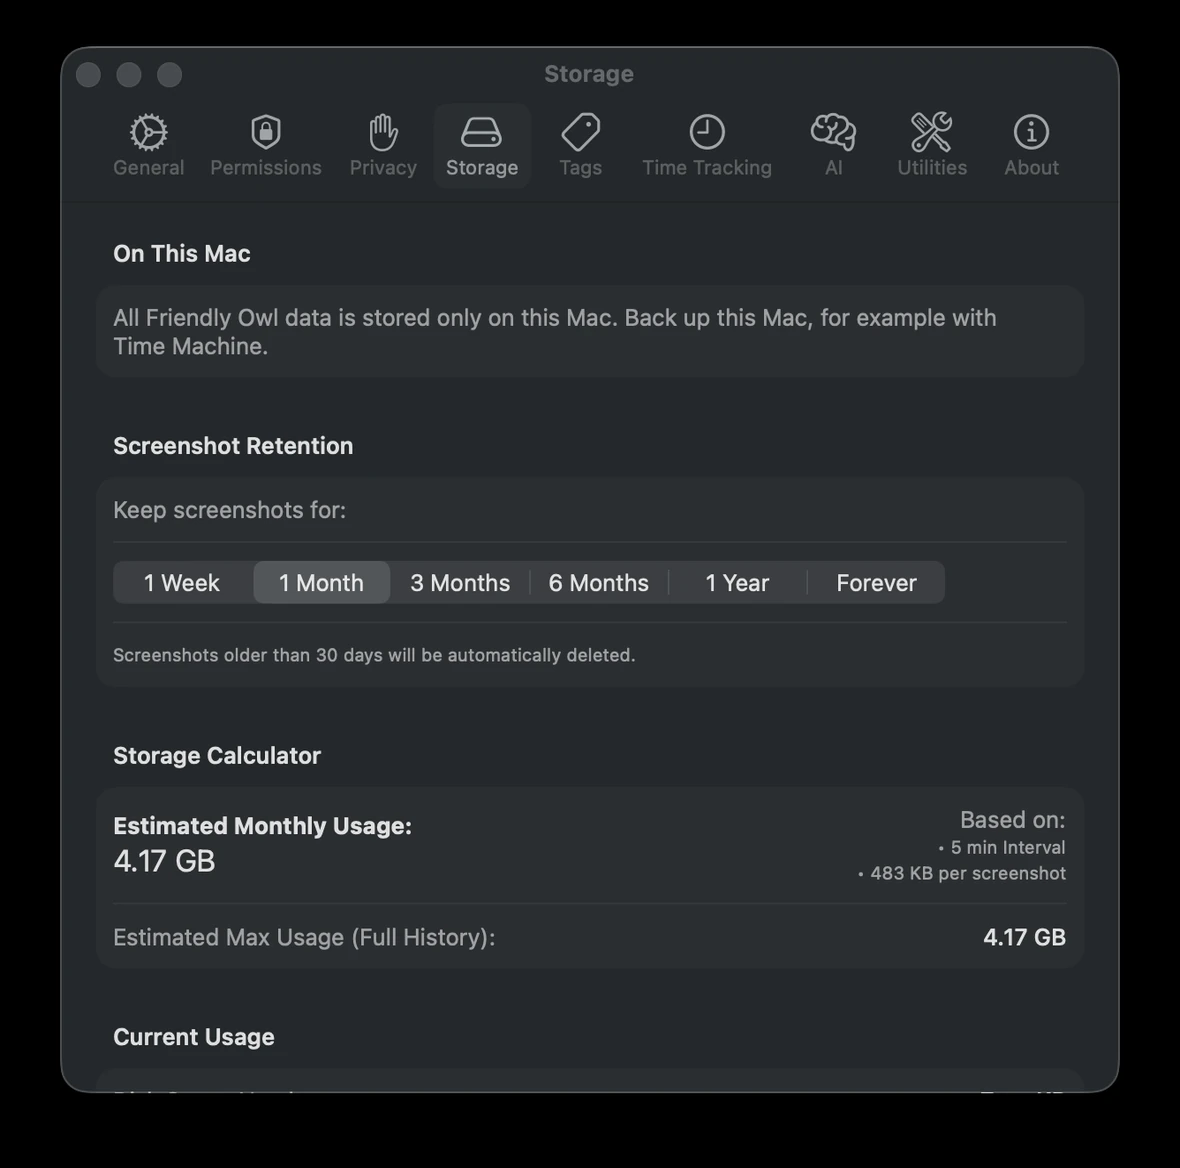This screenshot has height=1168, width=1180.
Task: Set retention to 1 Month
Action: pos(321,582)
